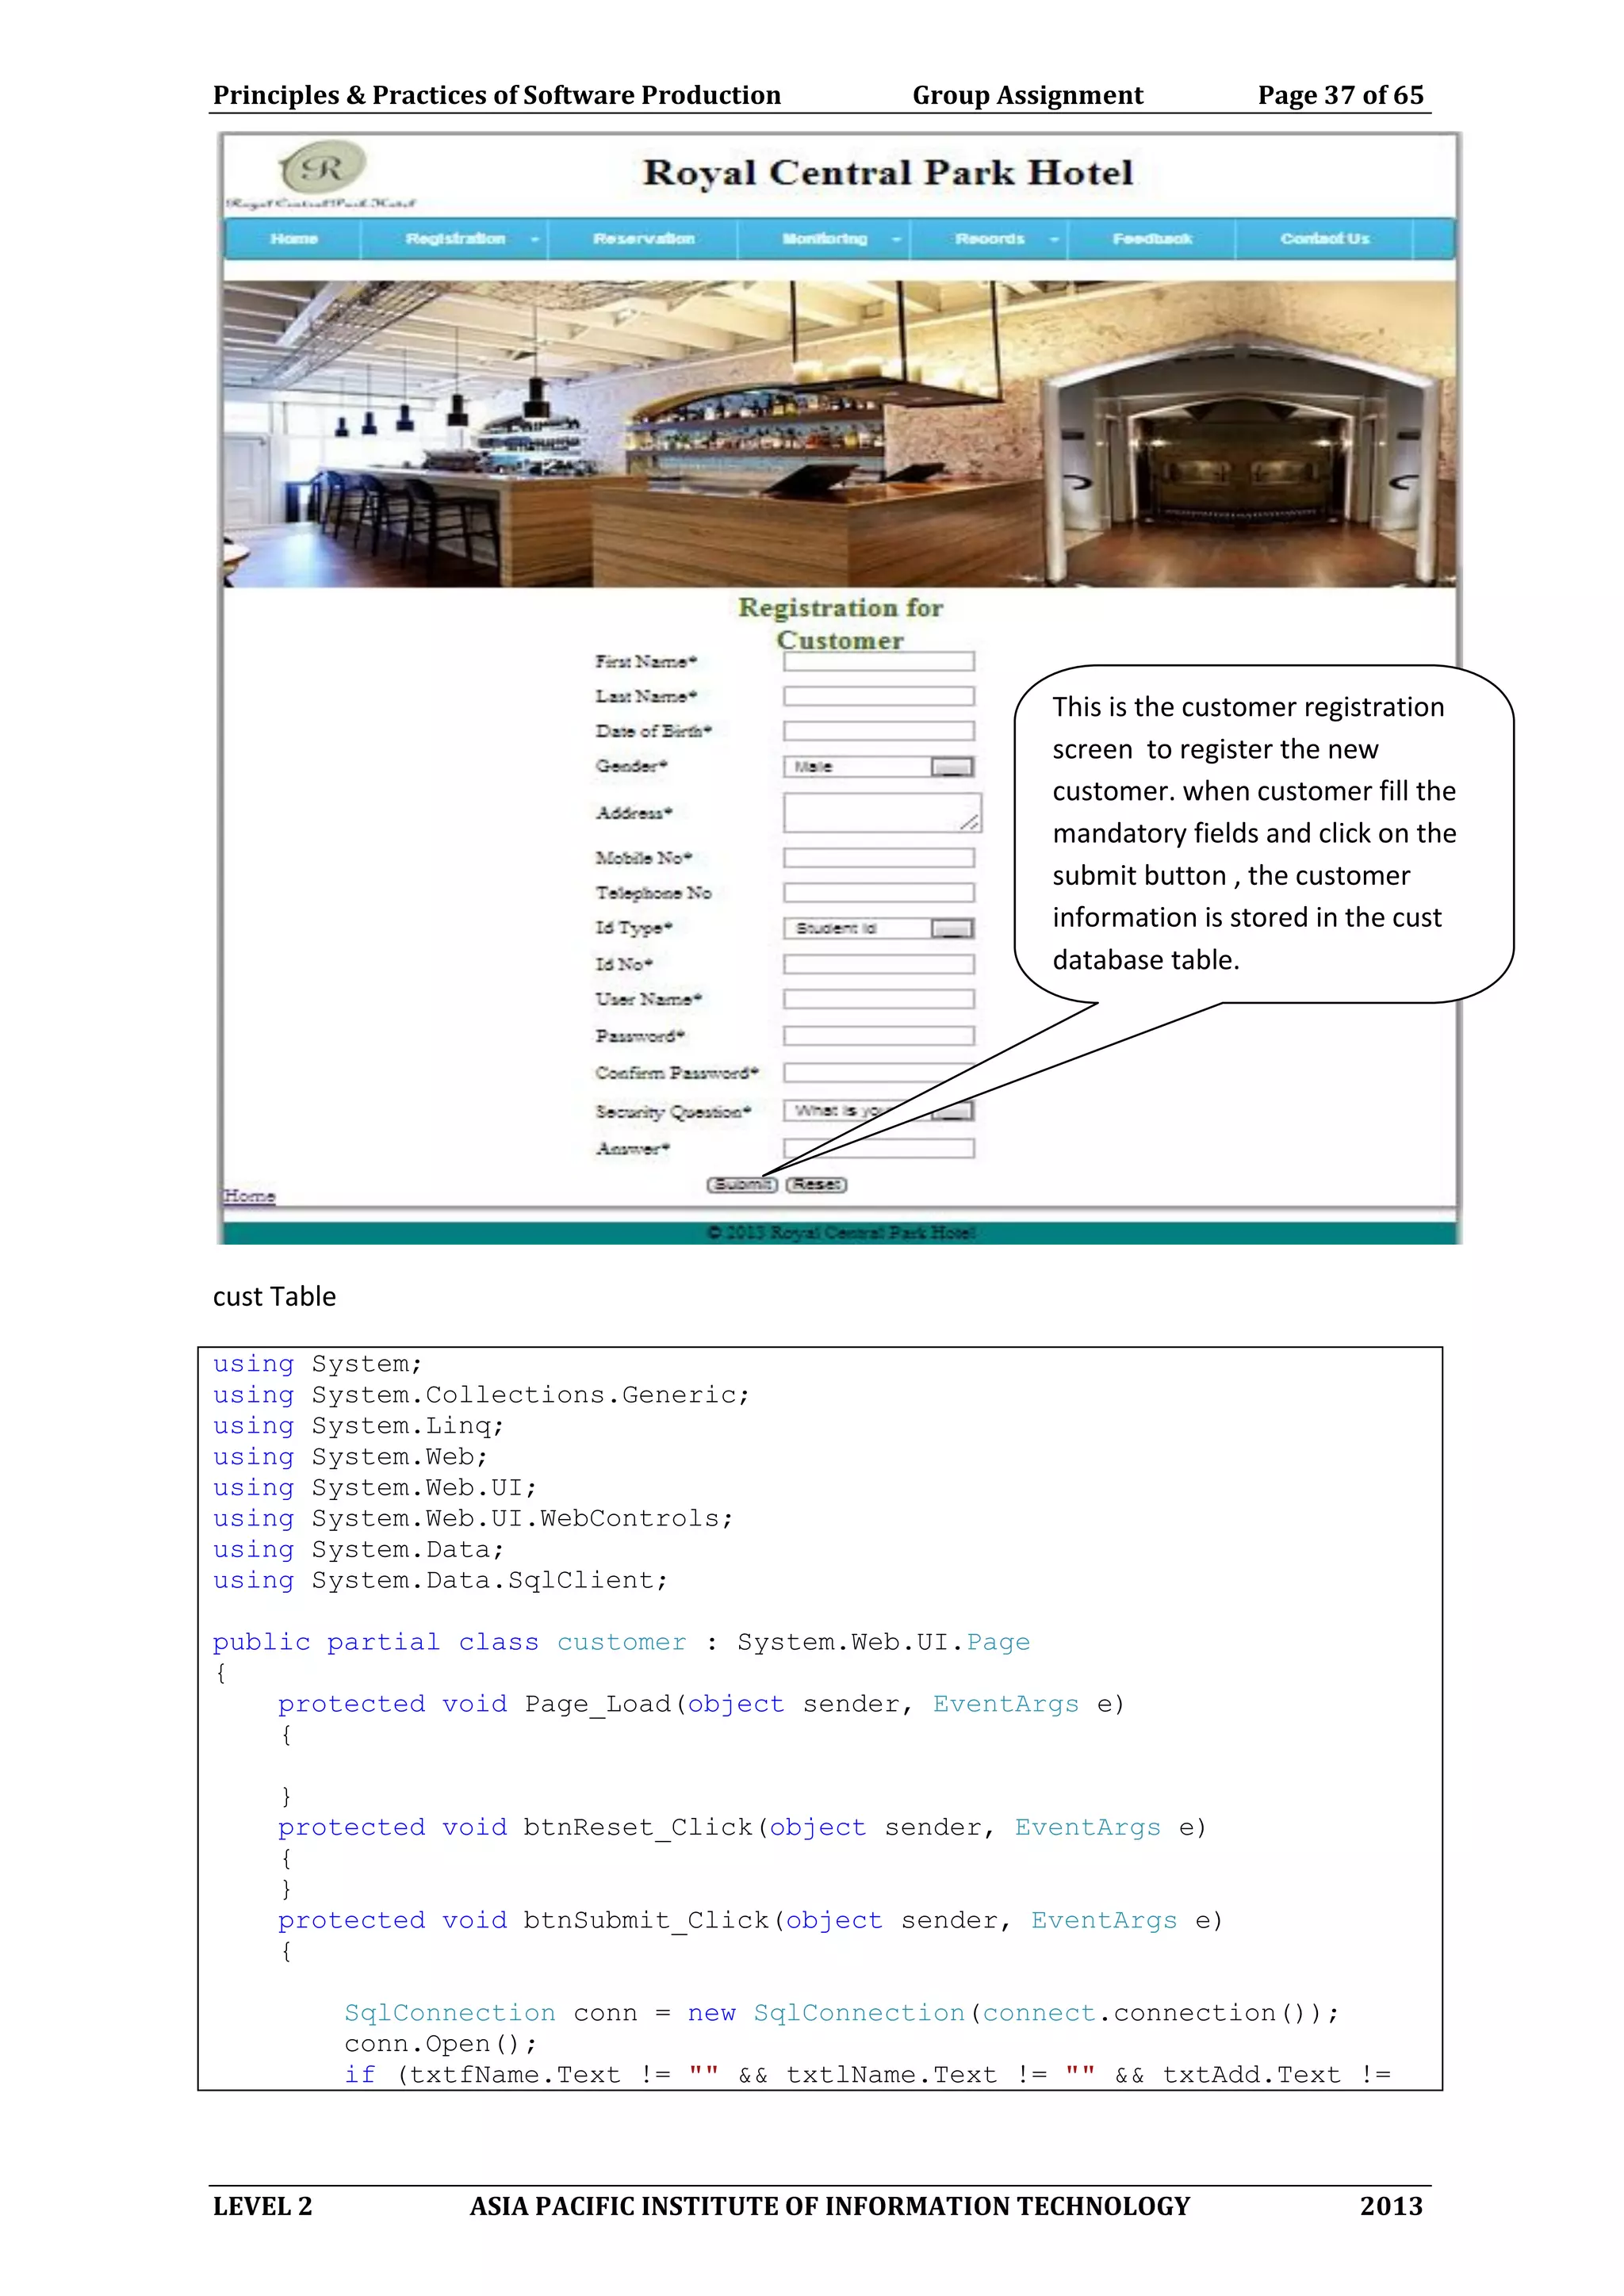Click the Mobile No input field
The image size is (1624, 2296).
pos(878,858)
